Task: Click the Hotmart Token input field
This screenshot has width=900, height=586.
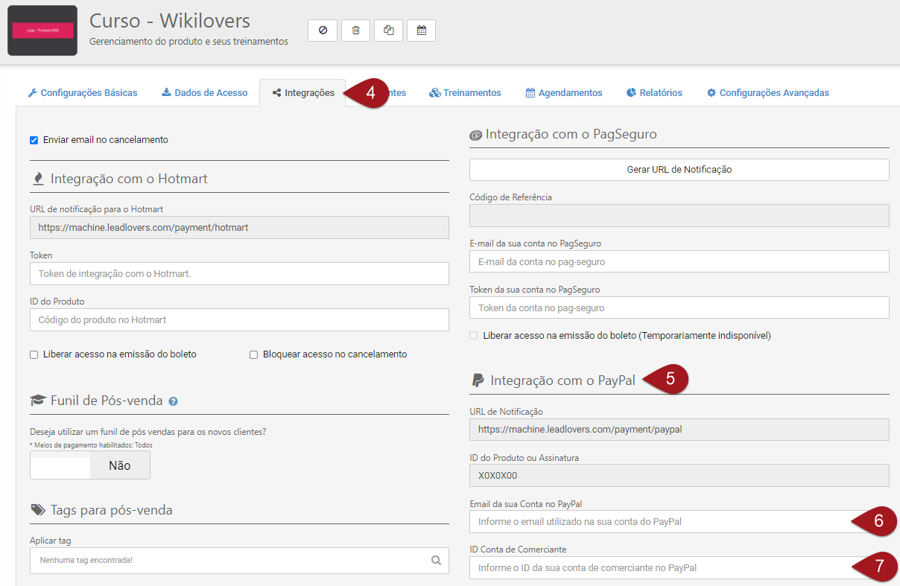Action: coord(239,273)
